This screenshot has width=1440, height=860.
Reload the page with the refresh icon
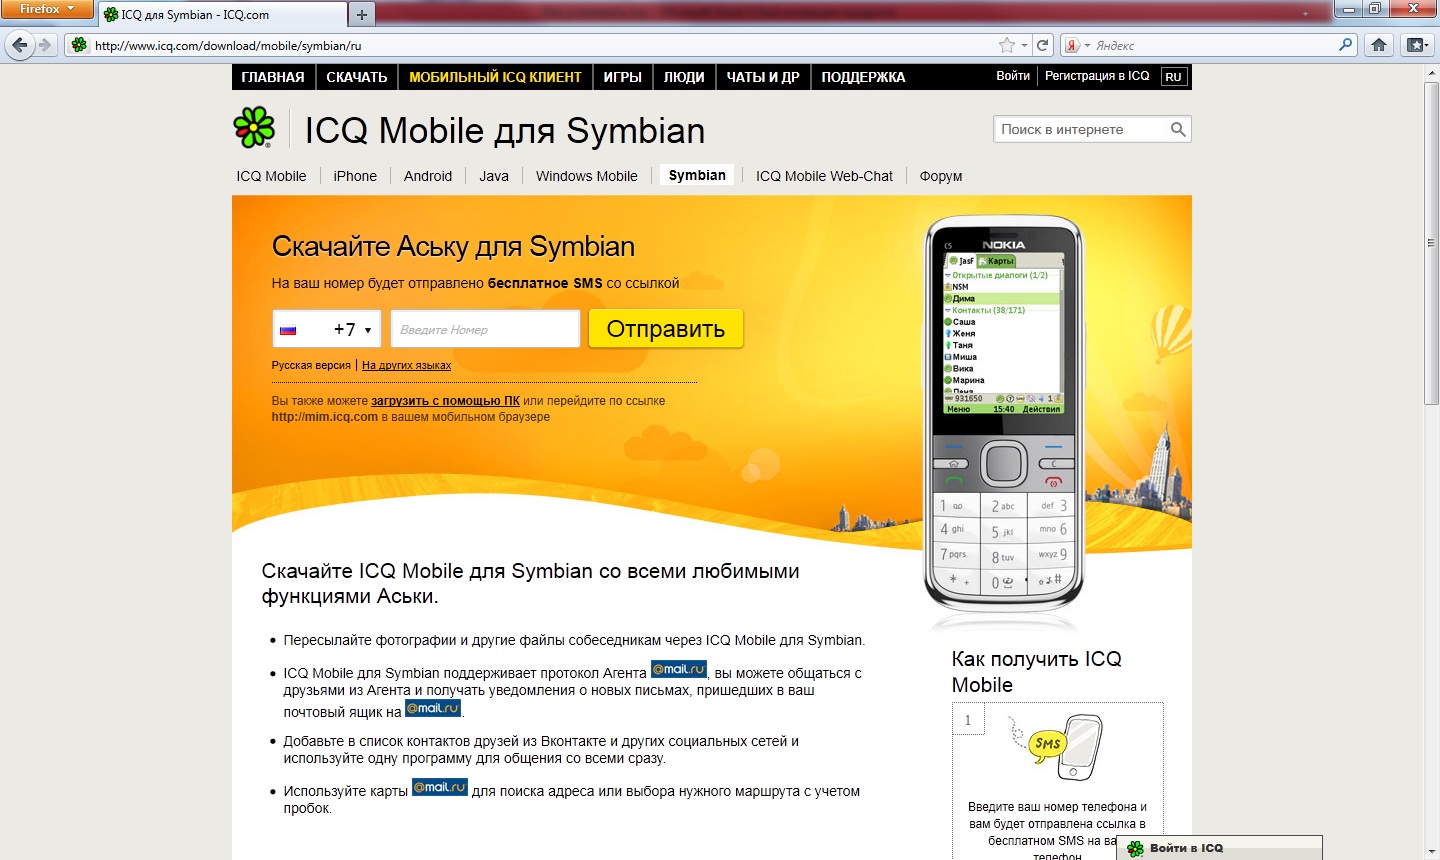[x=1043, y=45]
